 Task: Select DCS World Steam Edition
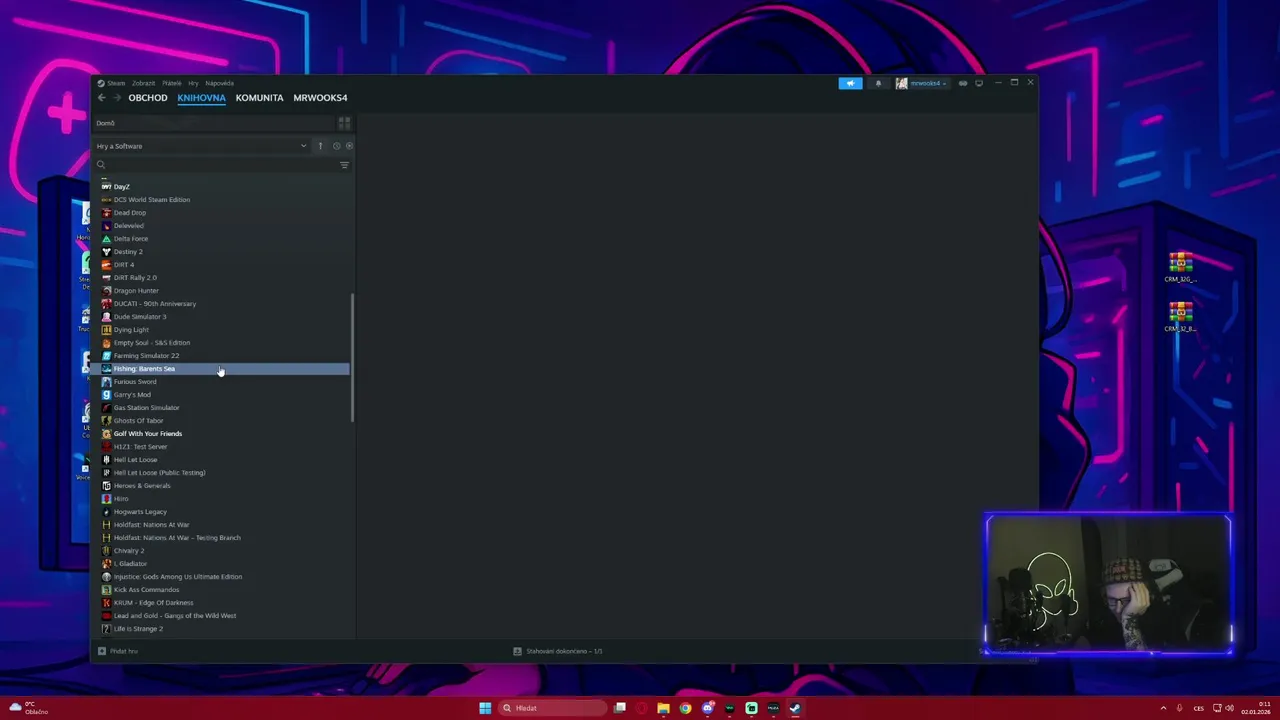(x=152, y=200)
